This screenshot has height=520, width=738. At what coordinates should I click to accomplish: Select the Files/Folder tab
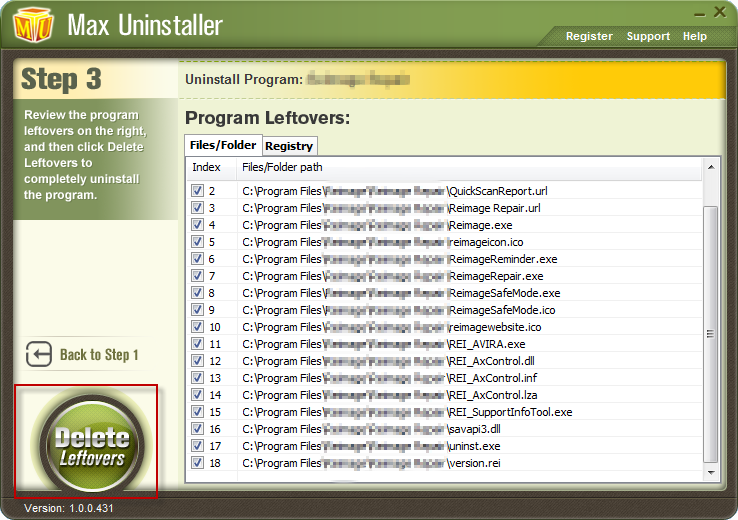pyautogui.click(x=223, y=145)
